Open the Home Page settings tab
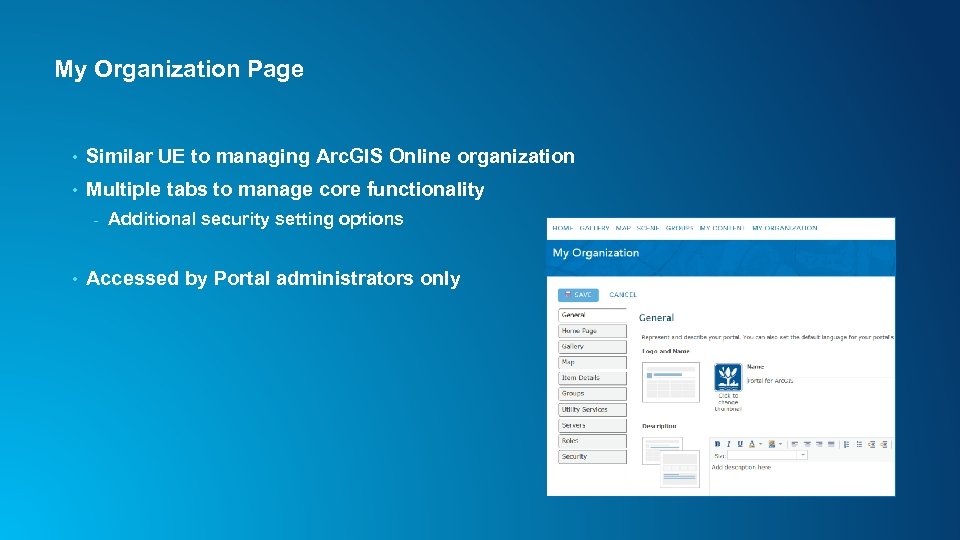Screen dimensions: 960x540 click(x=592, y=331)
